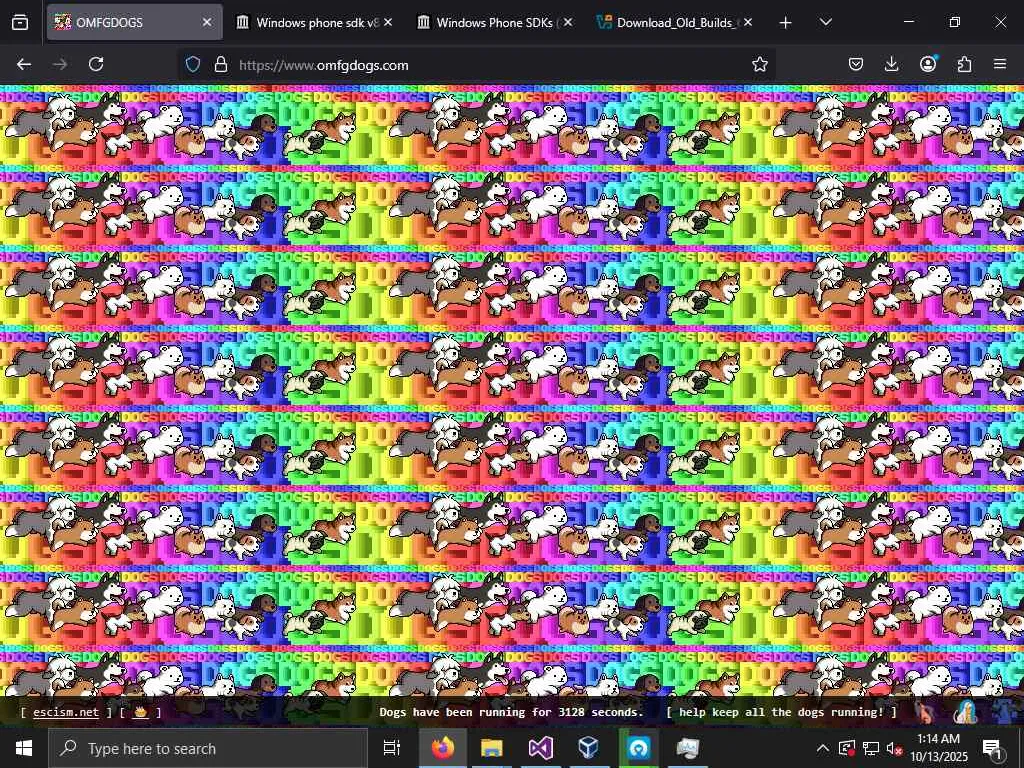This screenshot has height=768, width=1024.
Task: Open the clock showing 1:14 AM
Action: 938,748
